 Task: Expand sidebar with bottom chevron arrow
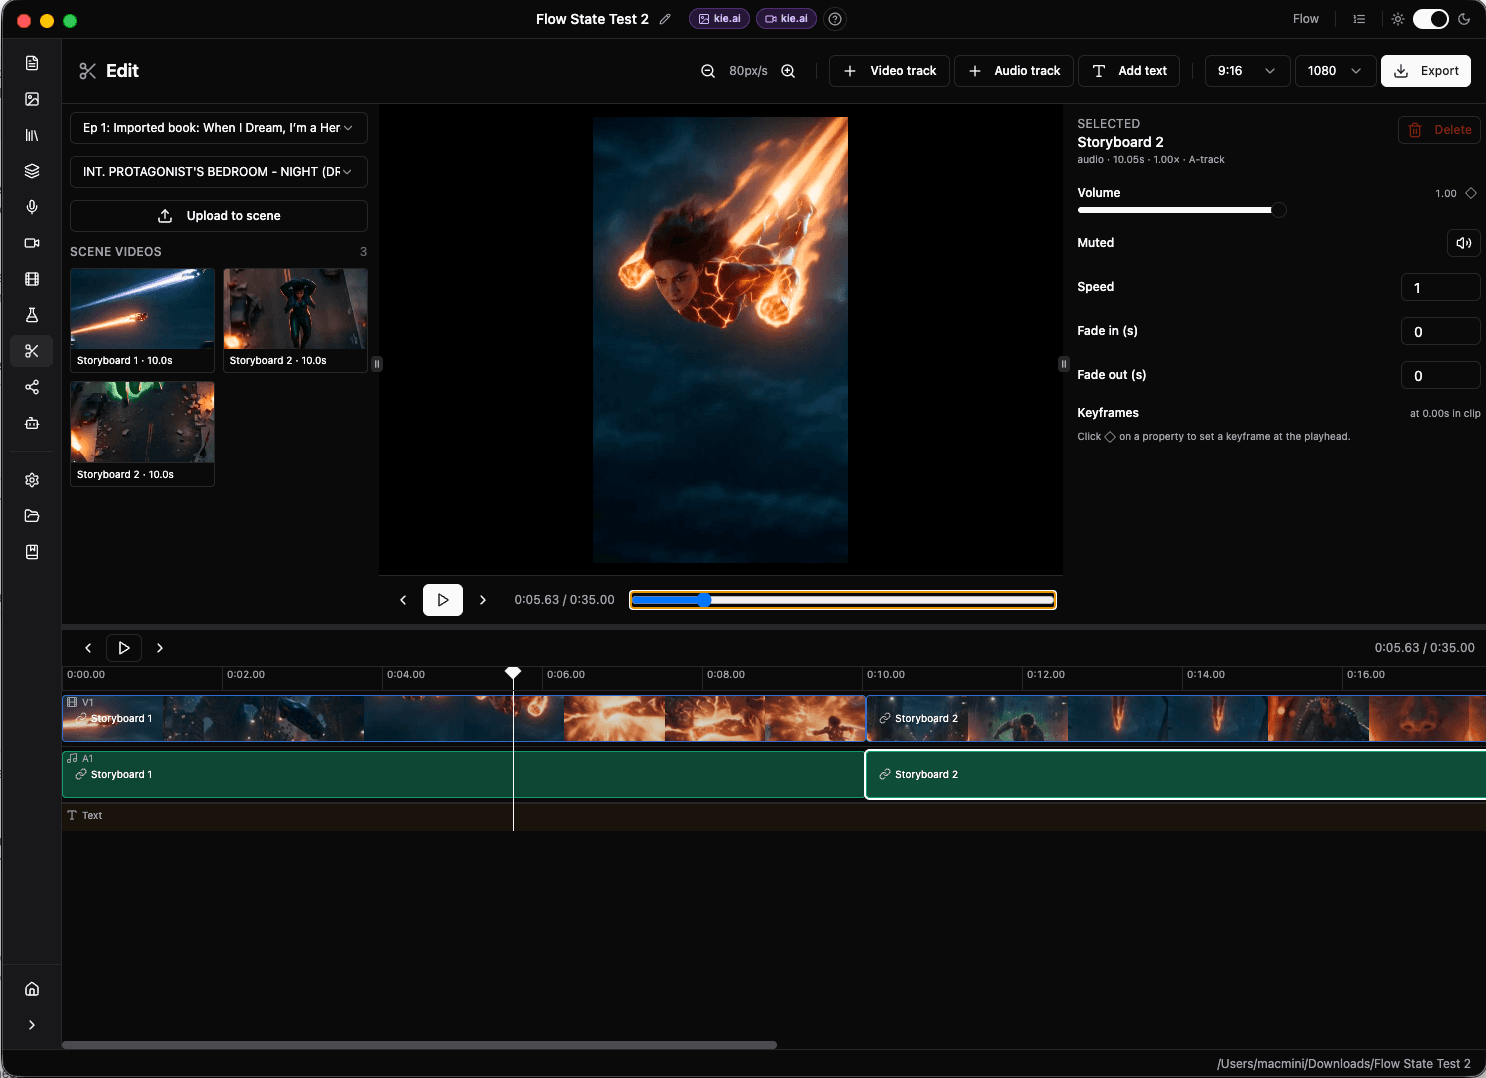click(32, 1025)
